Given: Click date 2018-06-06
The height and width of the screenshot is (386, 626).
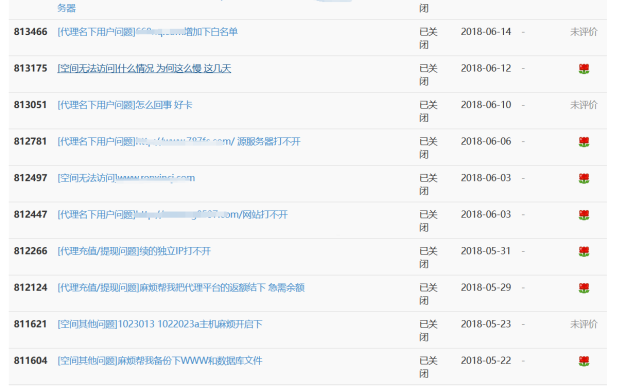Looking at the screenshot, I should 486,142.
